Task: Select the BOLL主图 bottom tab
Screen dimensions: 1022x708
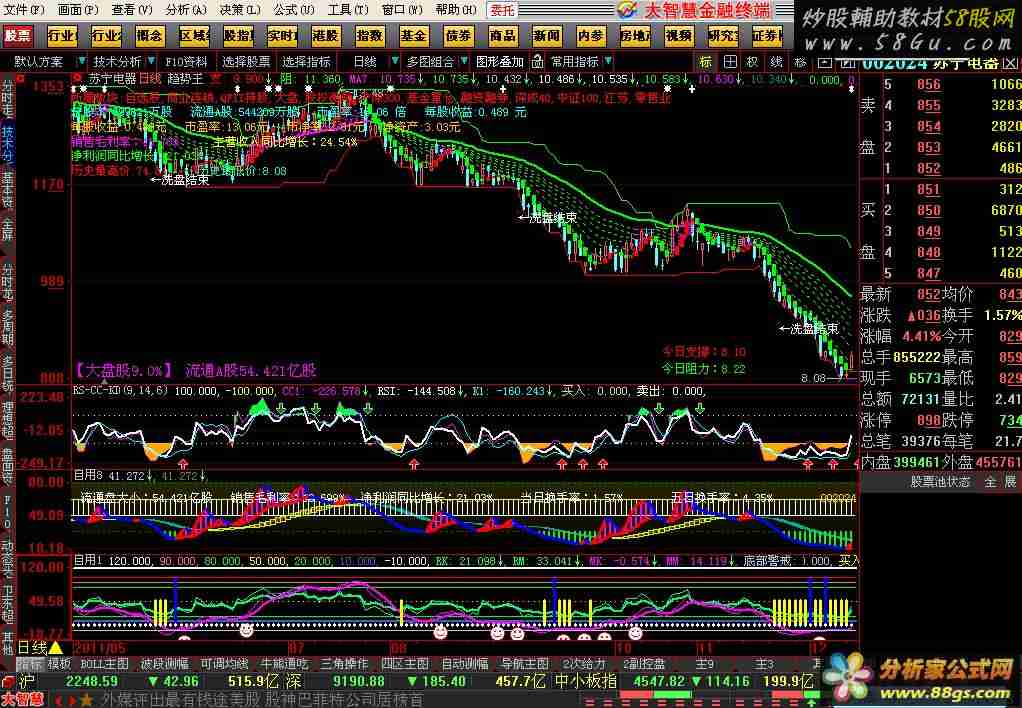Action: [x=104, y=664]
